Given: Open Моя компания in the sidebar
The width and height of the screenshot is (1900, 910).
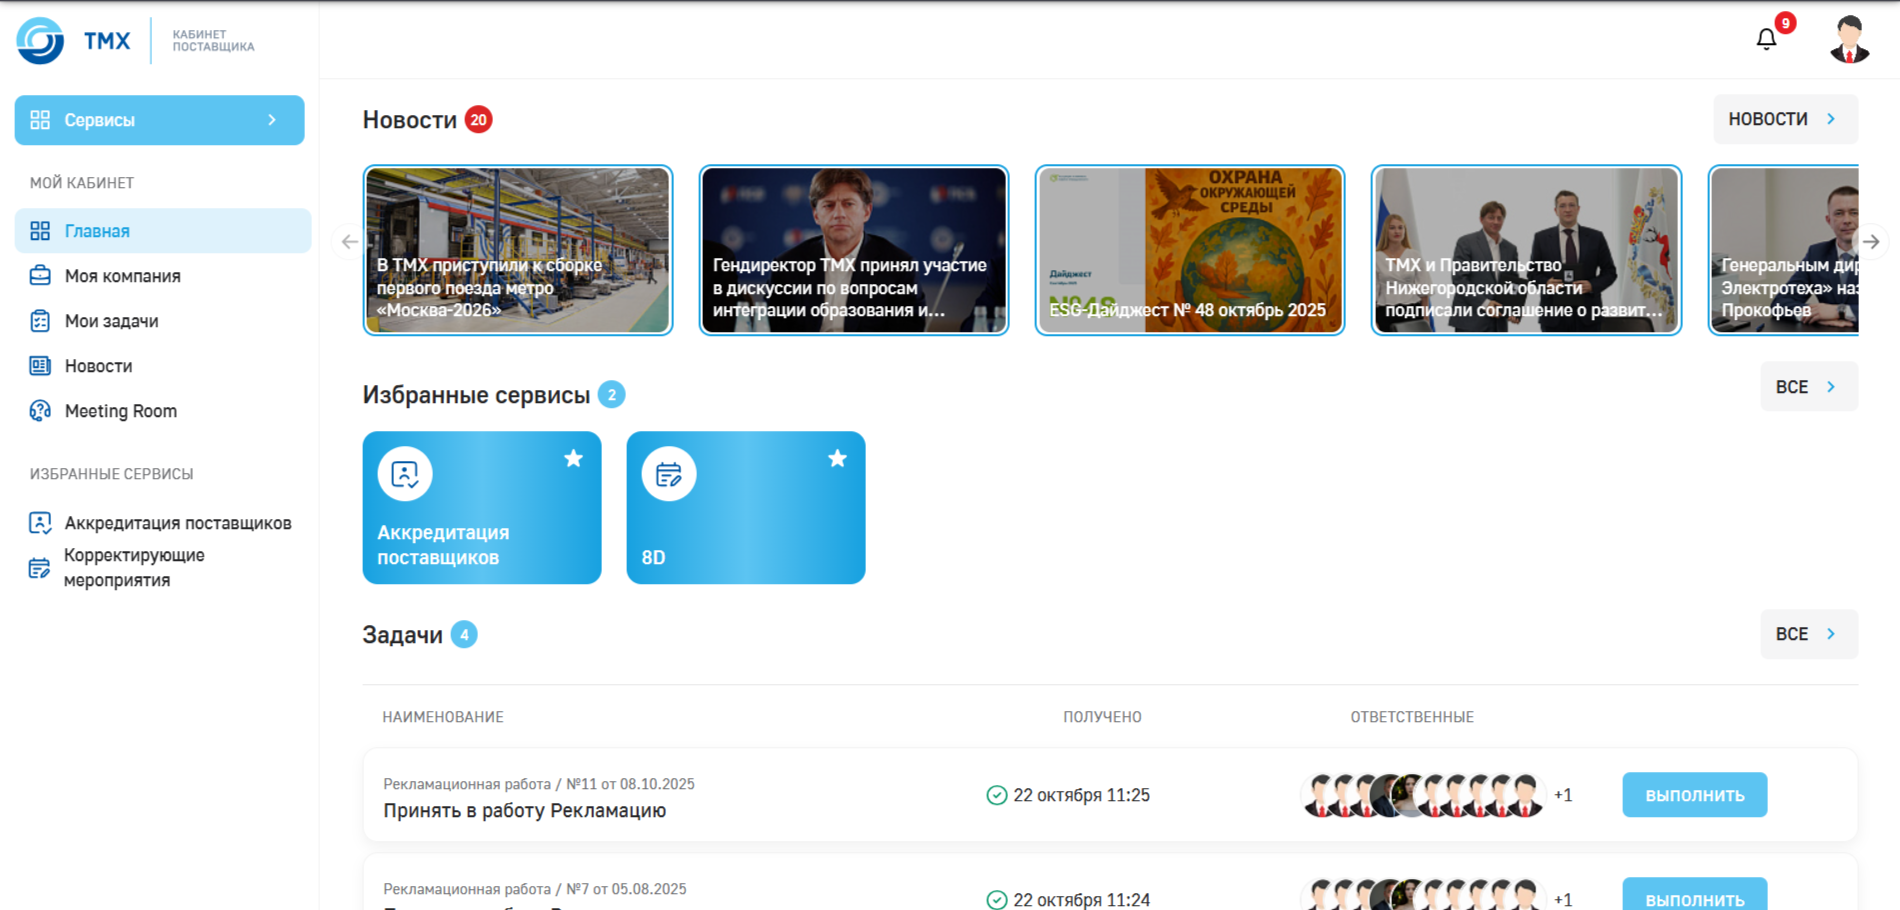Looking at the screenshot, I should coord(122,276).
